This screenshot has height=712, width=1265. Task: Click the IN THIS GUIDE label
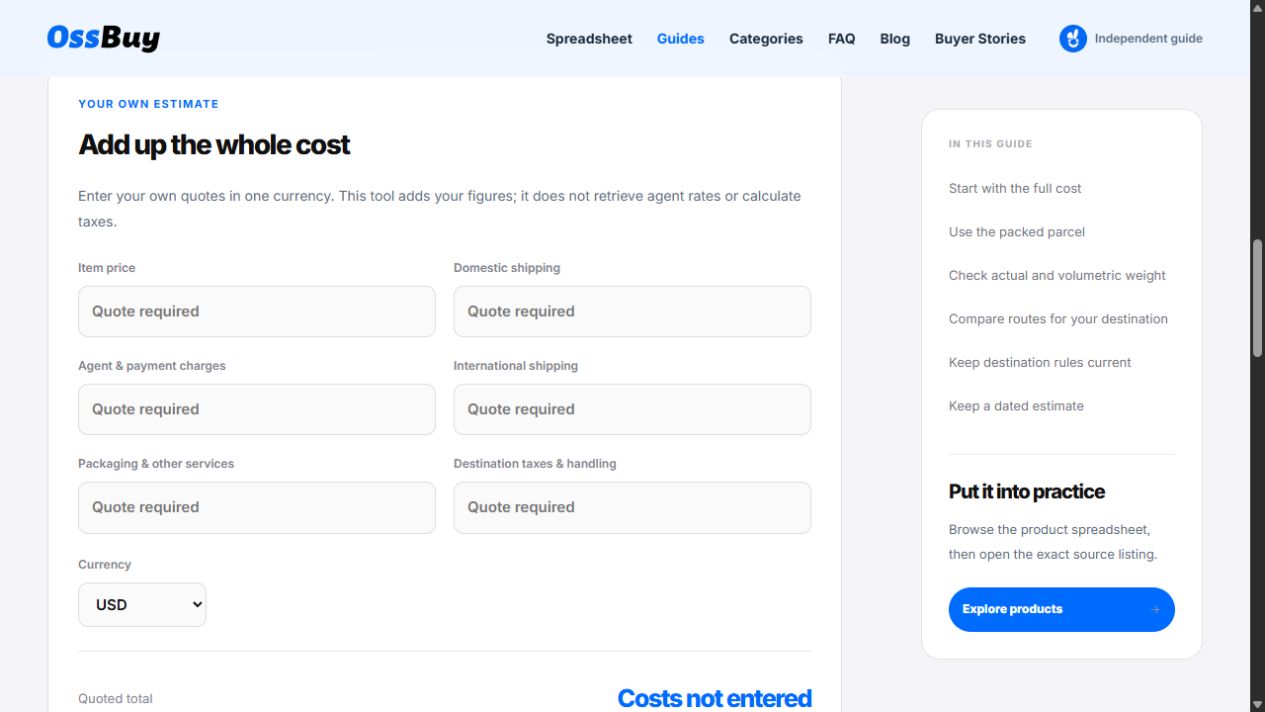point(990,144)
